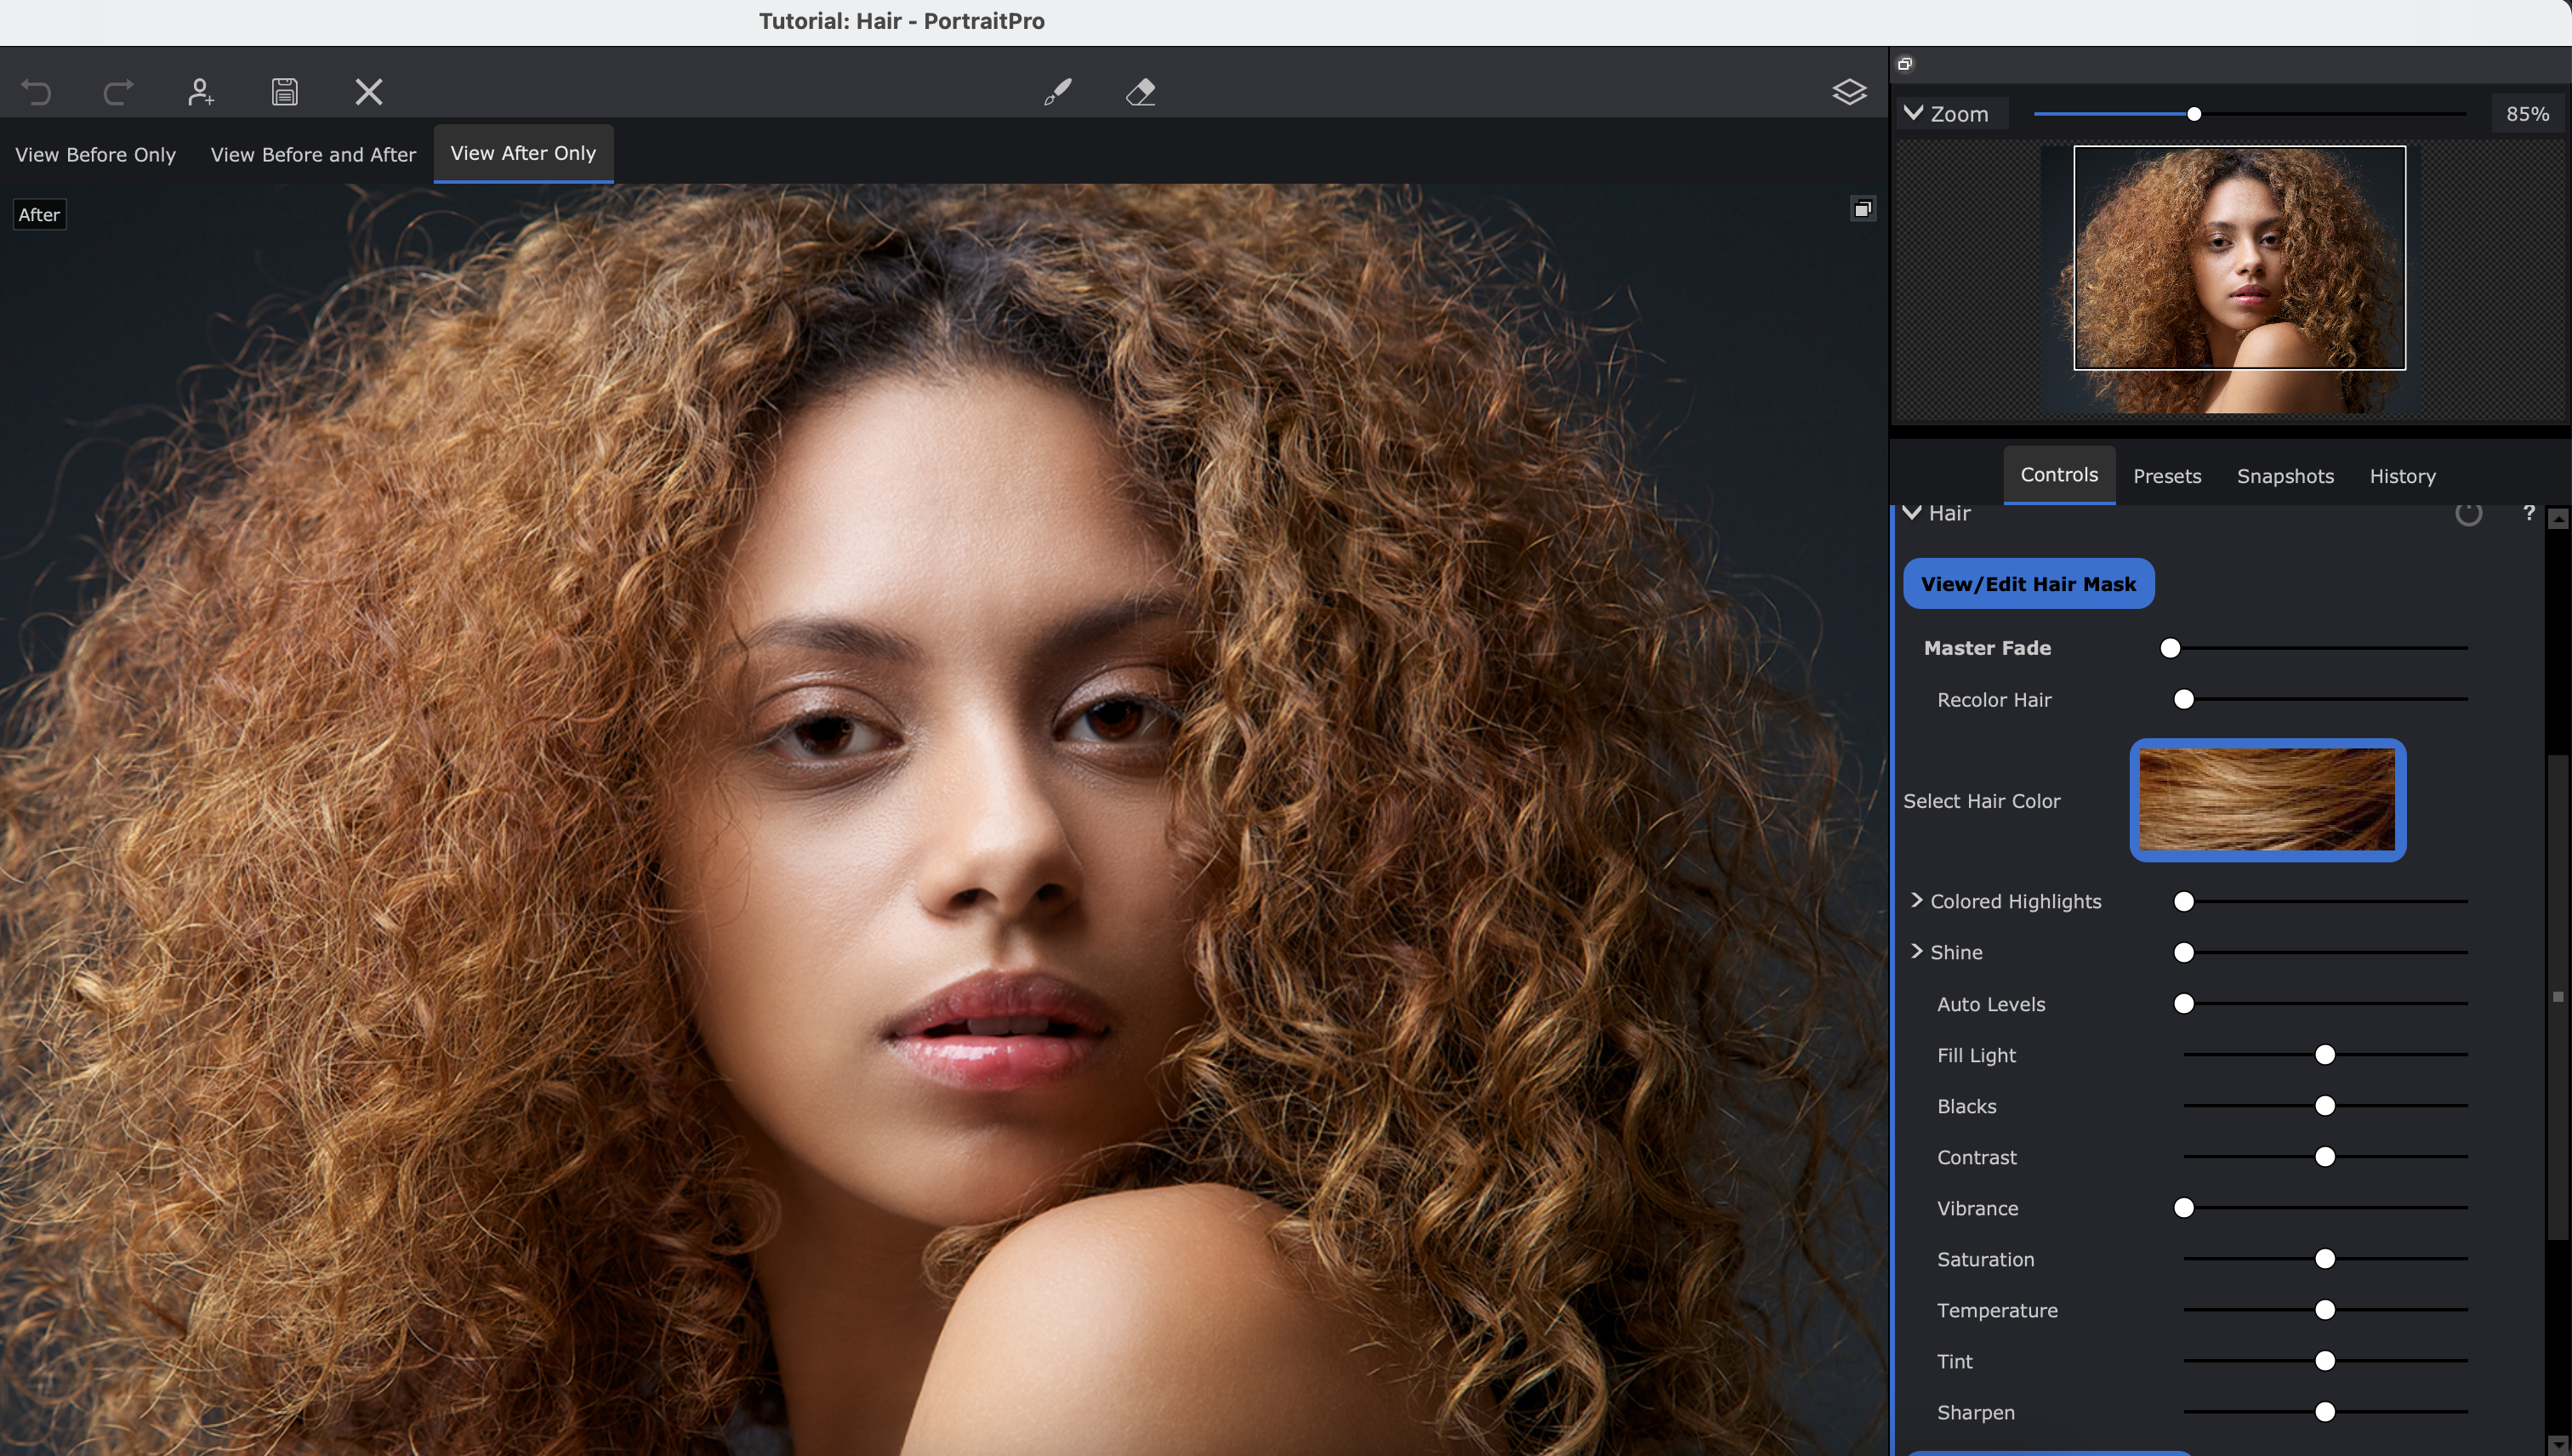Image resolution: width=2572 pixels, height=1456 pixels.
Task: Click the Tint slider handle
Action: (x=2325, y=1361)
